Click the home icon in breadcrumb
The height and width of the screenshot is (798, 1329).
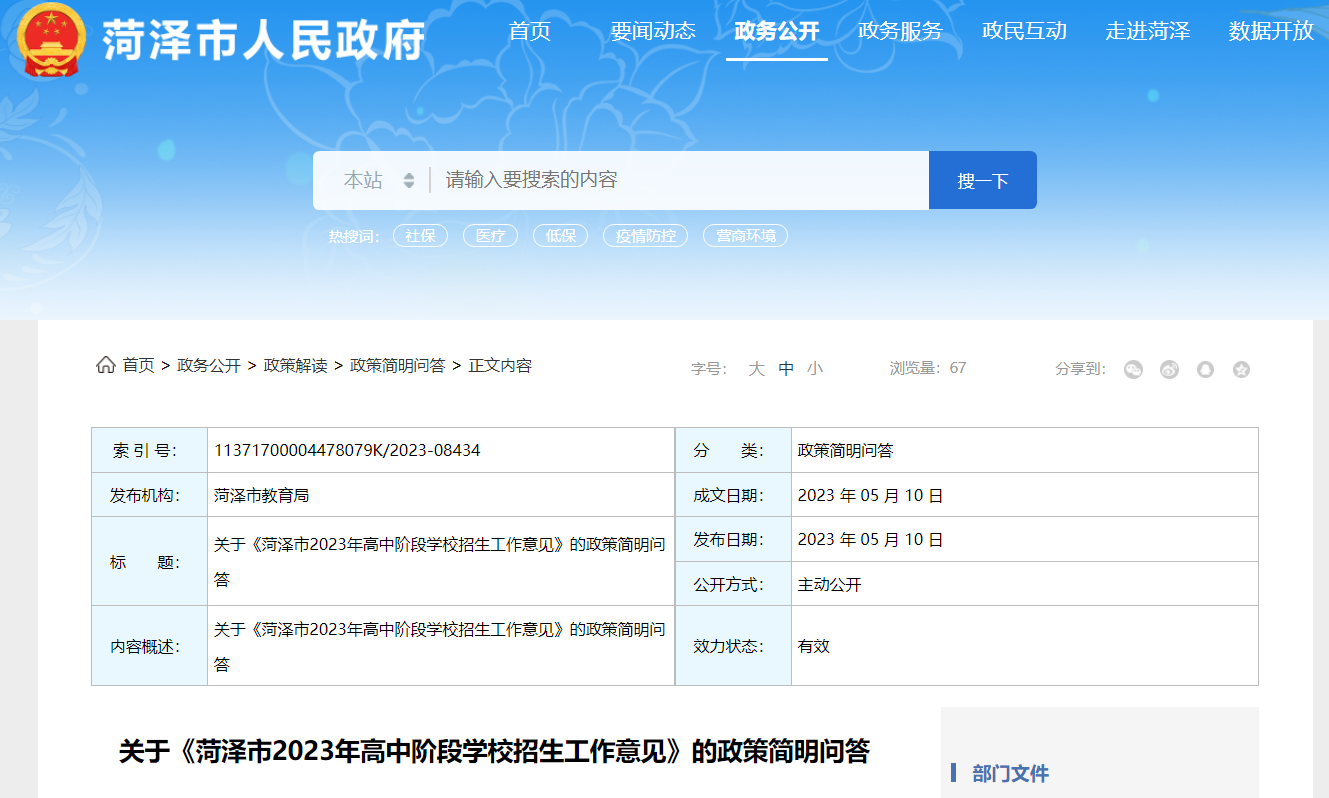[105, 366]
